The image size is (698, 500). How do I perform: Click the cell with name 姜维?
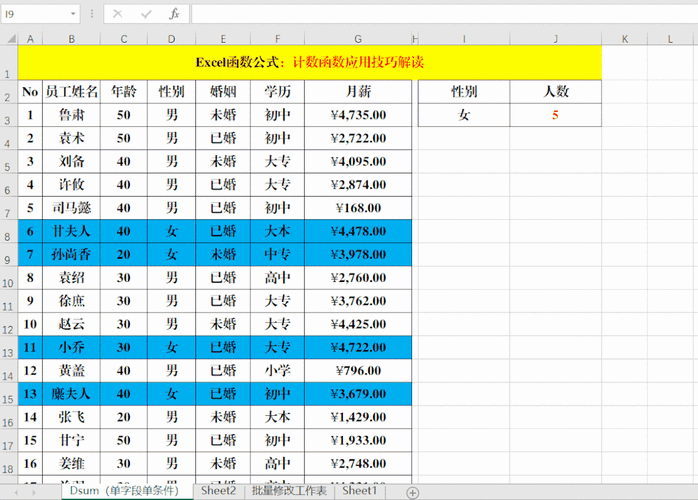[x=72, y=463]
